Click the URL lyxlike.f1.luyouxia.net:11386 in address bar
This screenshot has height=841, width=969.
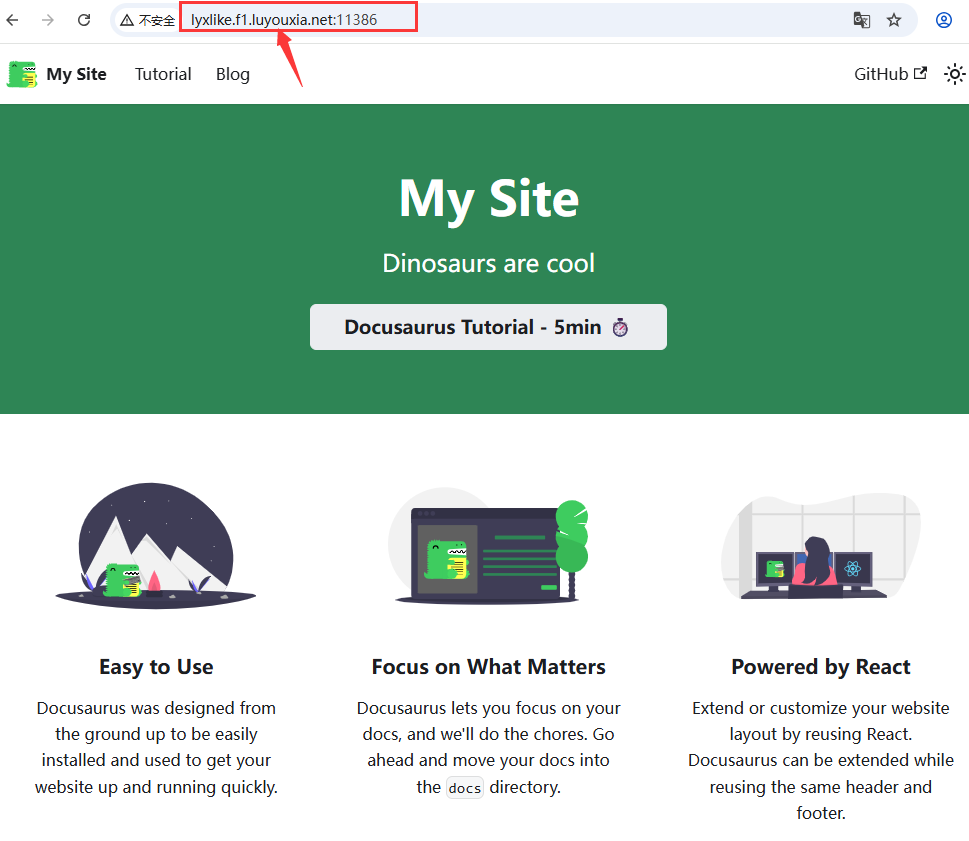pos(284,20)
